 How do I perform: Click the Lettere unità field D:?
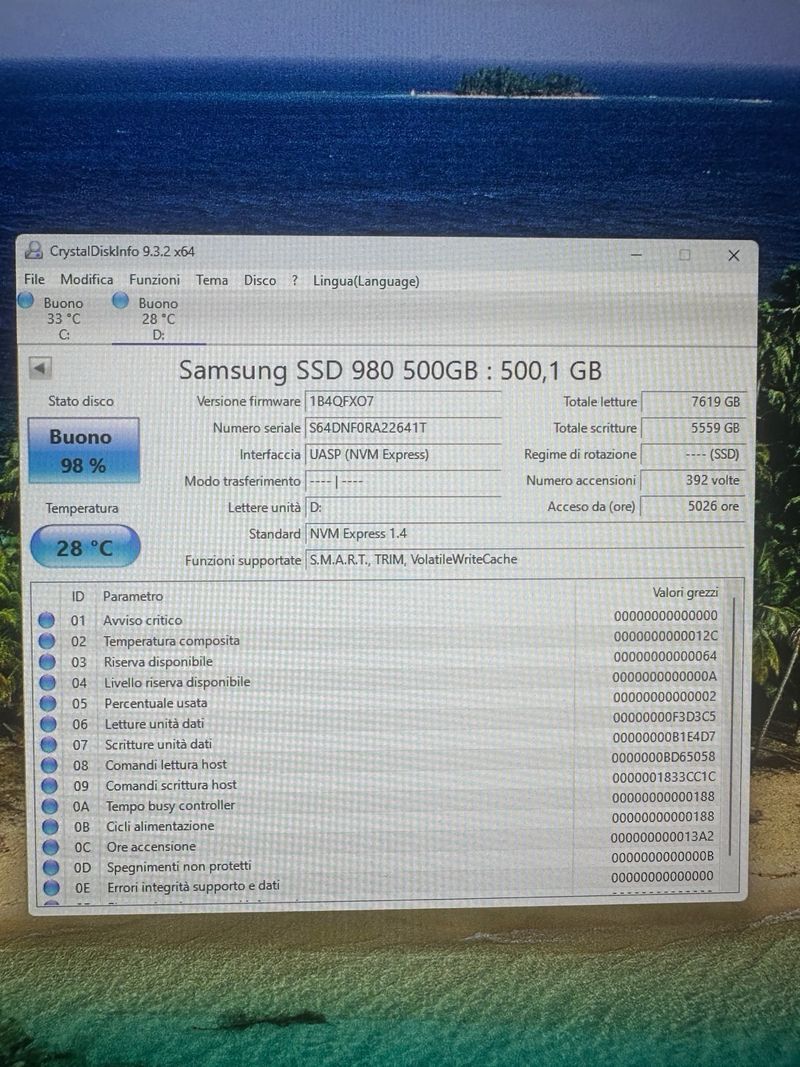click(403, 508)
